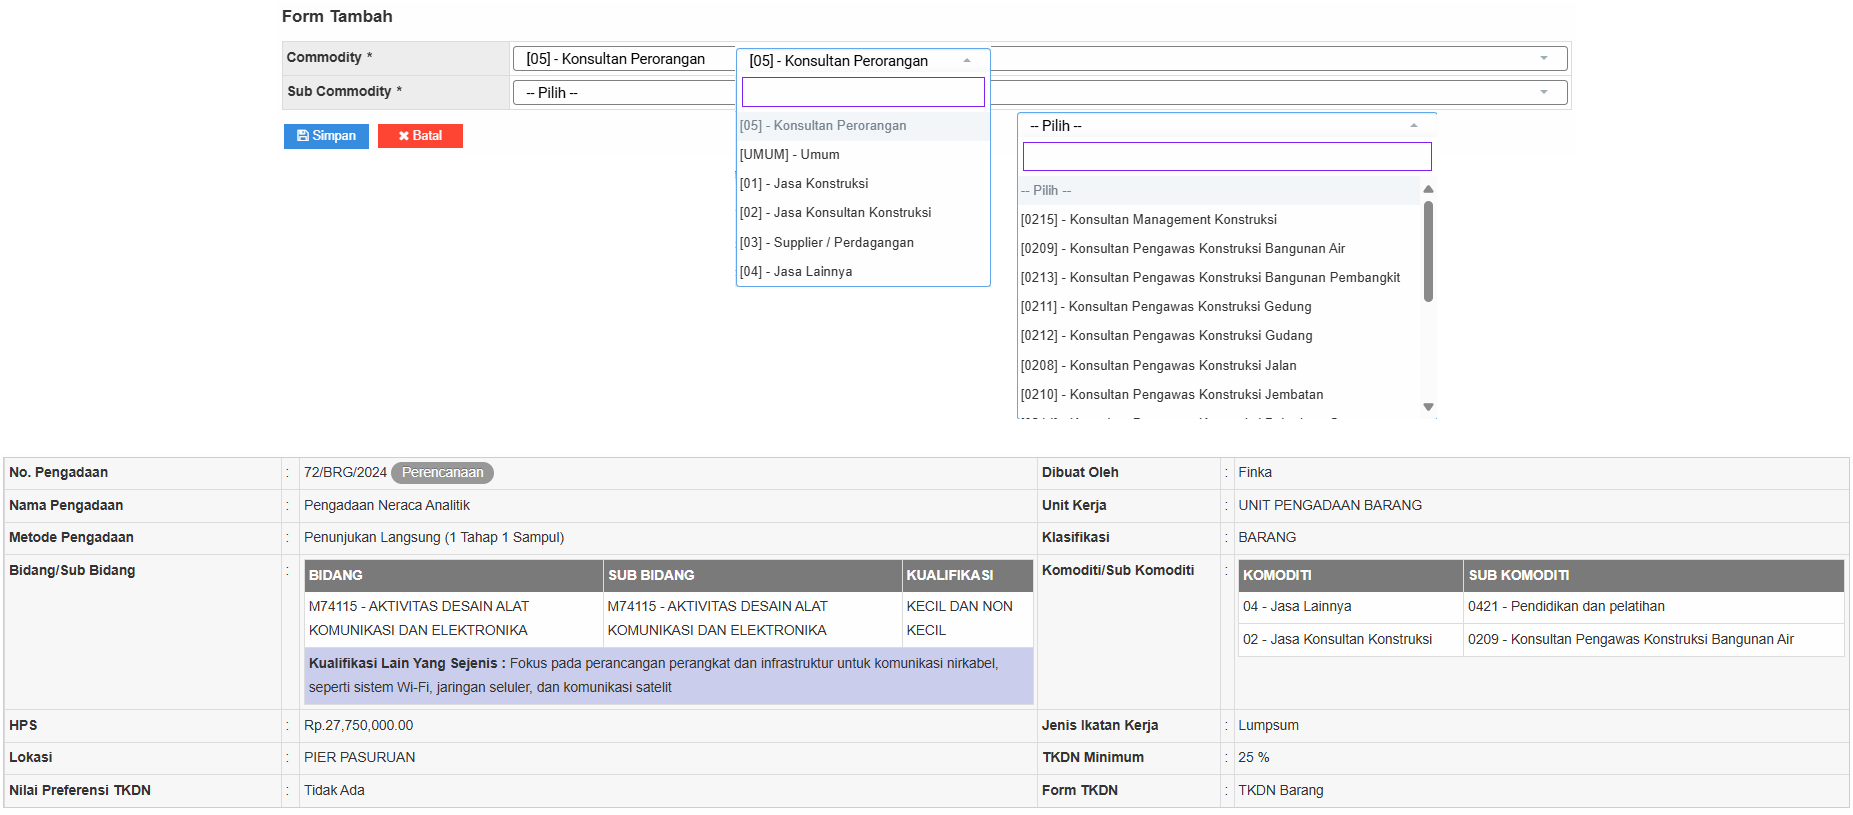Collapse the open Commodity dropdown arrow
1853x815 pixels.
[966, 61]
